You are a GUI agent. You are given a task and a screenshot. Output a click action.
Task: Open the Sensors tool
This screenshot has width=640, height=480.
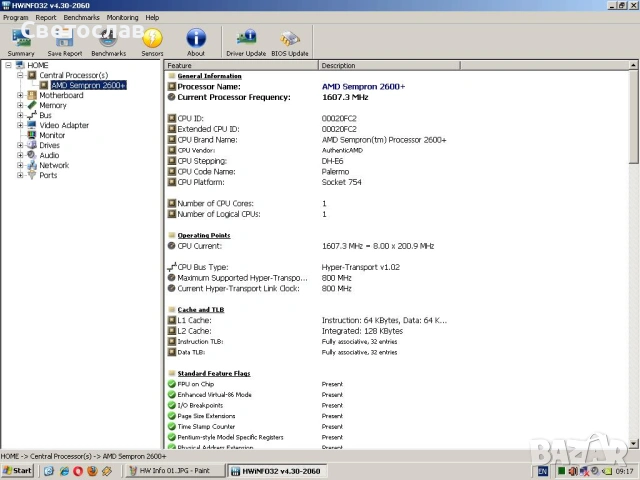point(152,40)
